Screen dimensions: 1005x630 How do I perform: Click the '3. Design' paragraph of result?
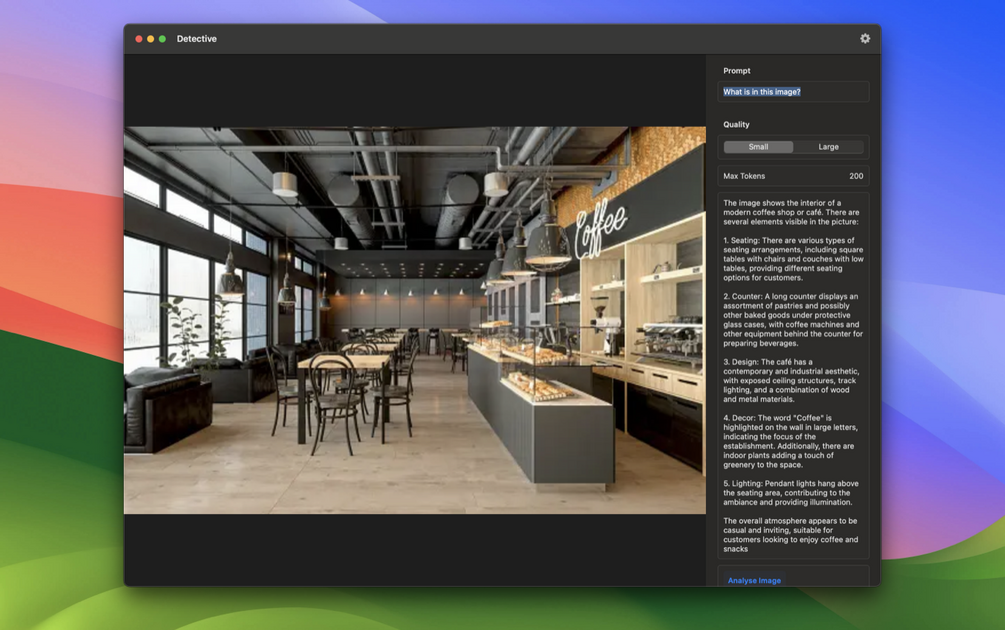791,380
